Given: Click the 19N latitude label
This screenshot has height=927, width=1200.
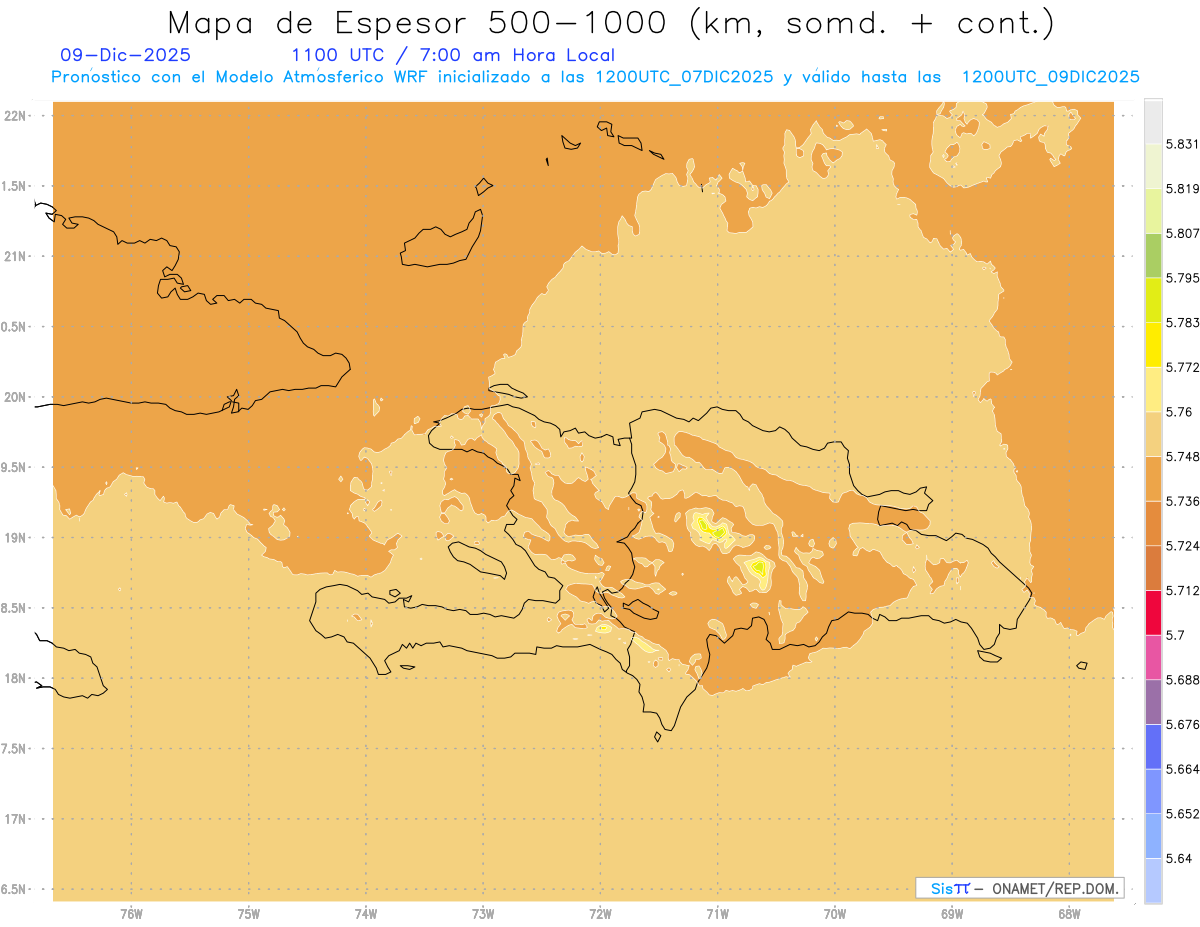Looking at the screenshot, I should [17, 537].
